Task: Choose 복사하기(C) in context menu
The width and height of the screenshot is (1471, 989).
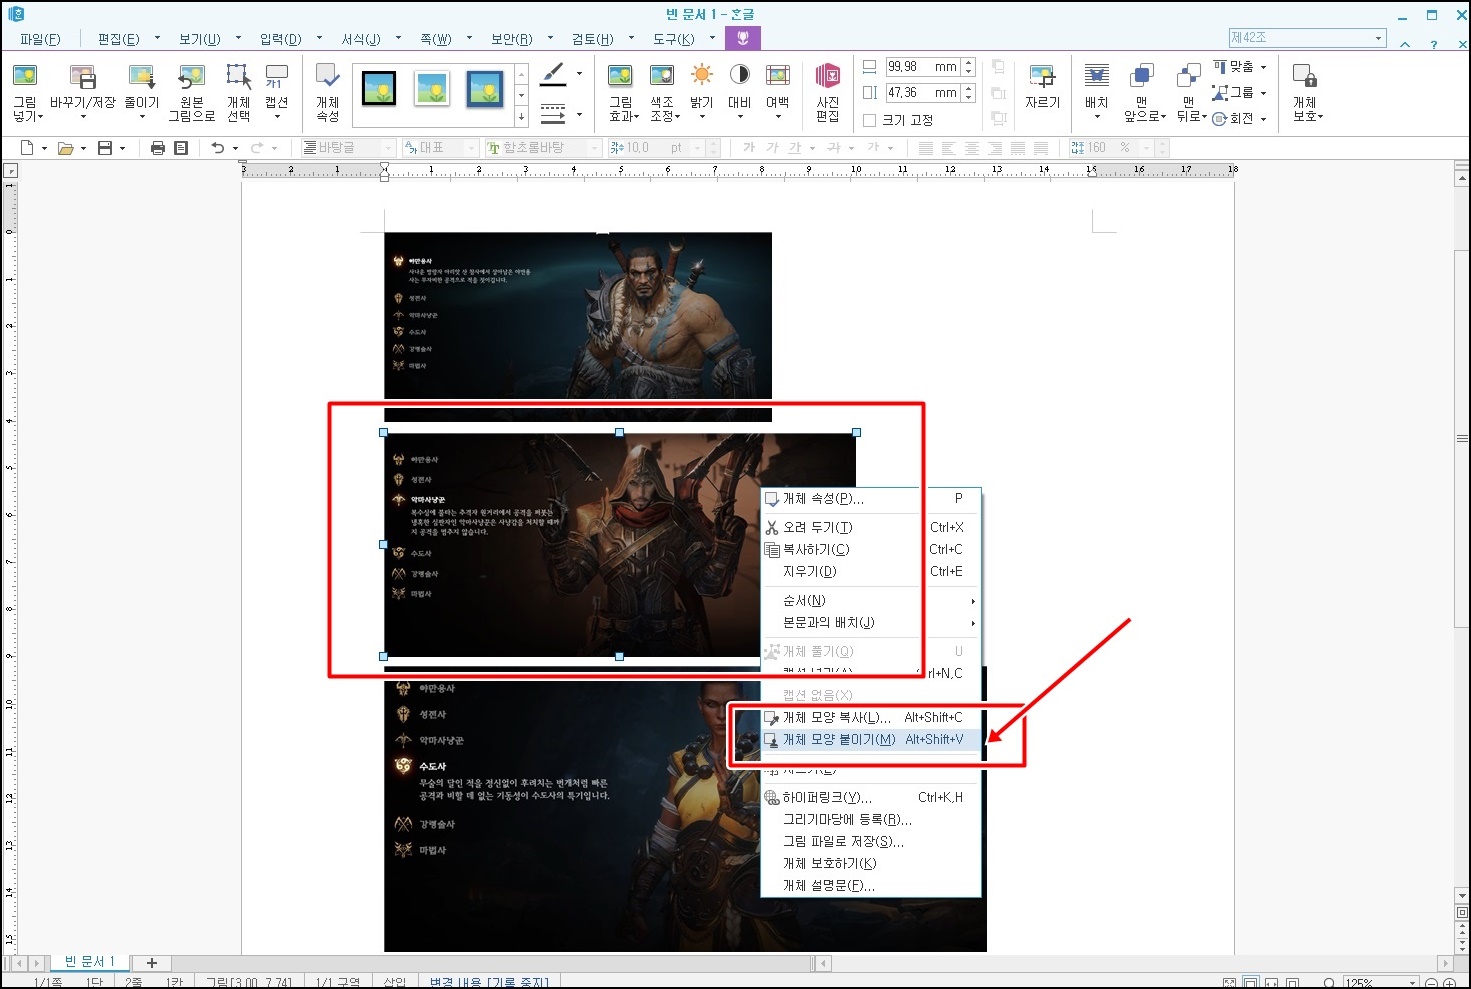Action: pos(870,550)
